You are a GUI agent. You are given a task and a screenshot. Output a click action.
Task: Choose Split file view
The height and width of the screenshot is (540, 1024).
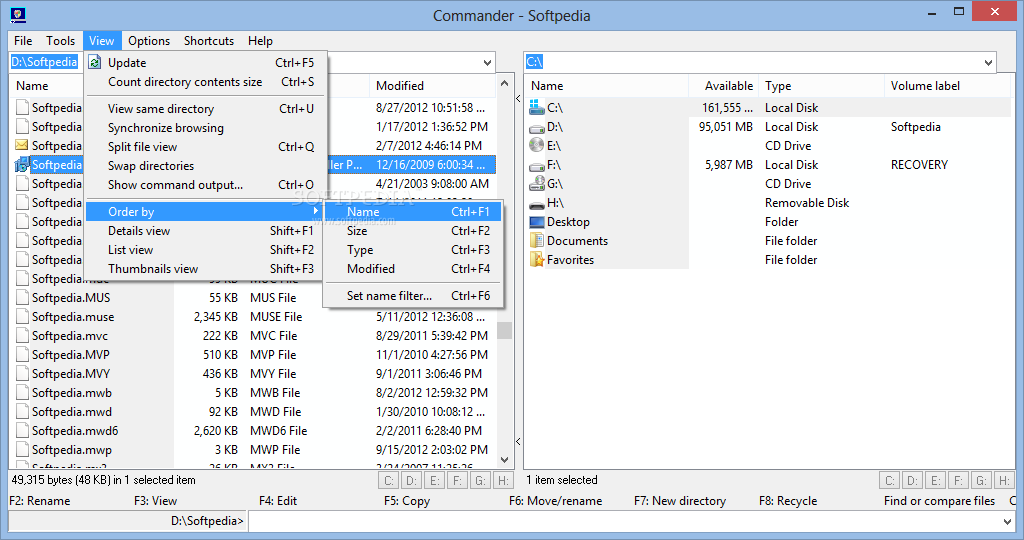click(204, 147)
